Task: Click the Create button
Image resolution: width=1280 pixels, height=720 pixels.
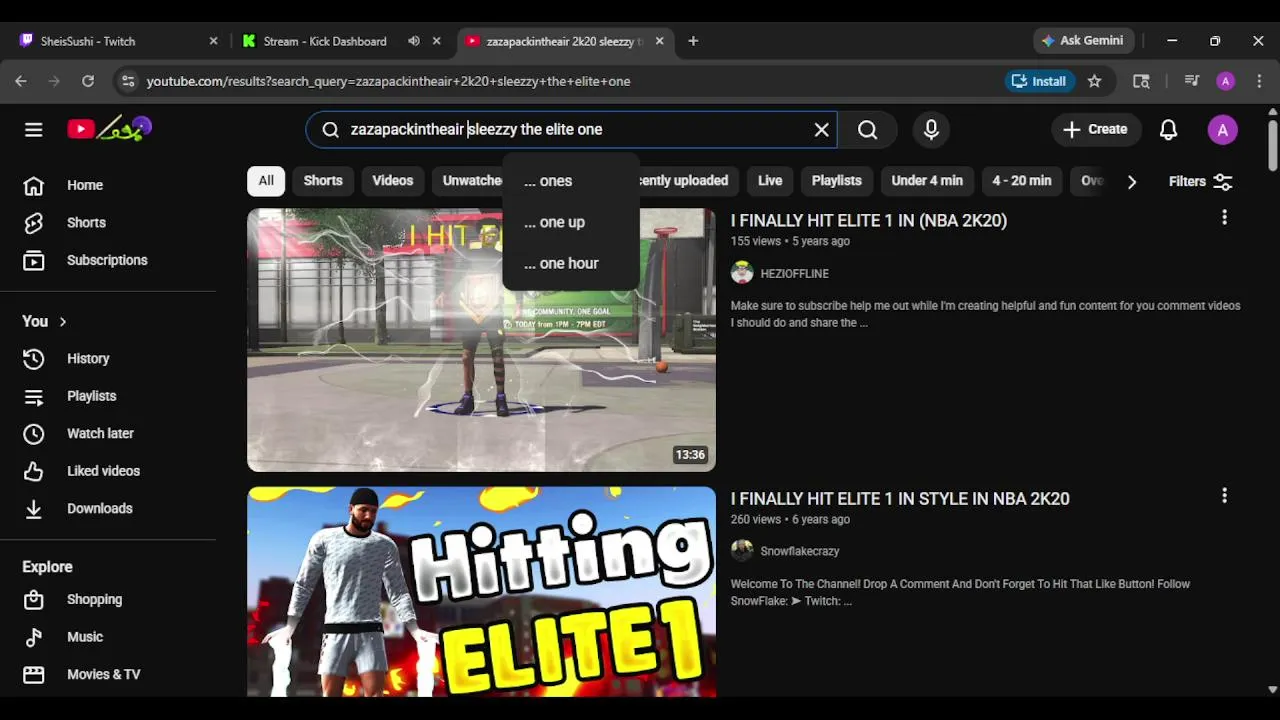Action: coord(1095,129)
